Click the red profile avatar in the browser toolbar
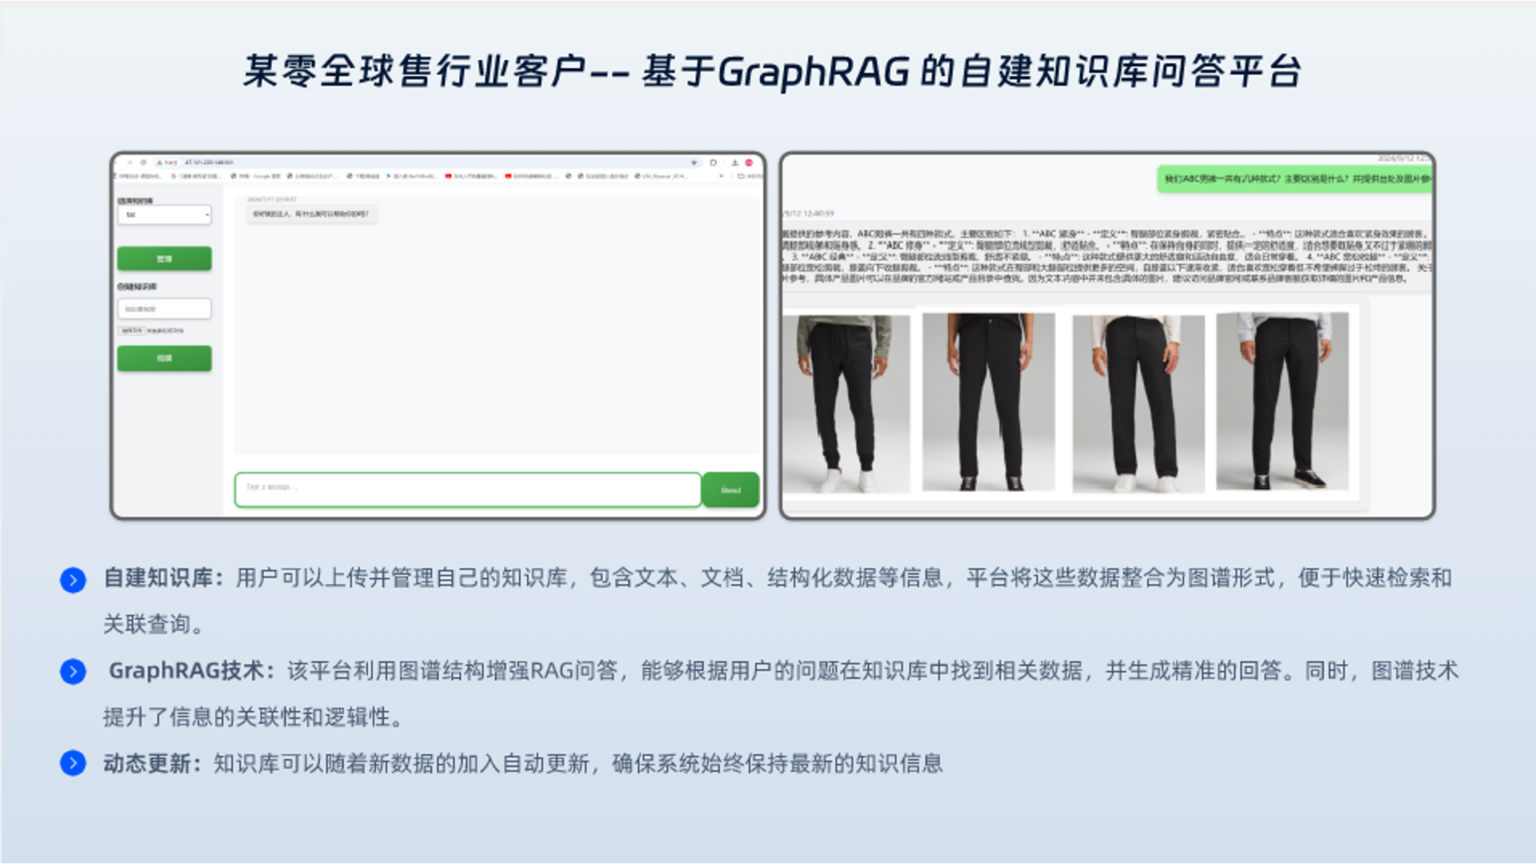Viewport: 1536px width, 864px height. click(x=749, y=162)
